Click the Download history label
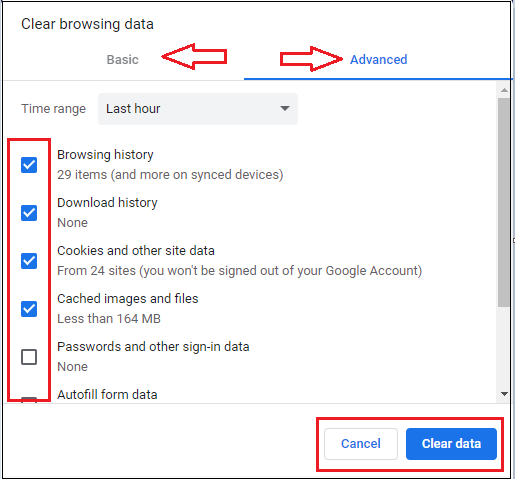Viewport: 515px width, 479px height. point(107,203)
